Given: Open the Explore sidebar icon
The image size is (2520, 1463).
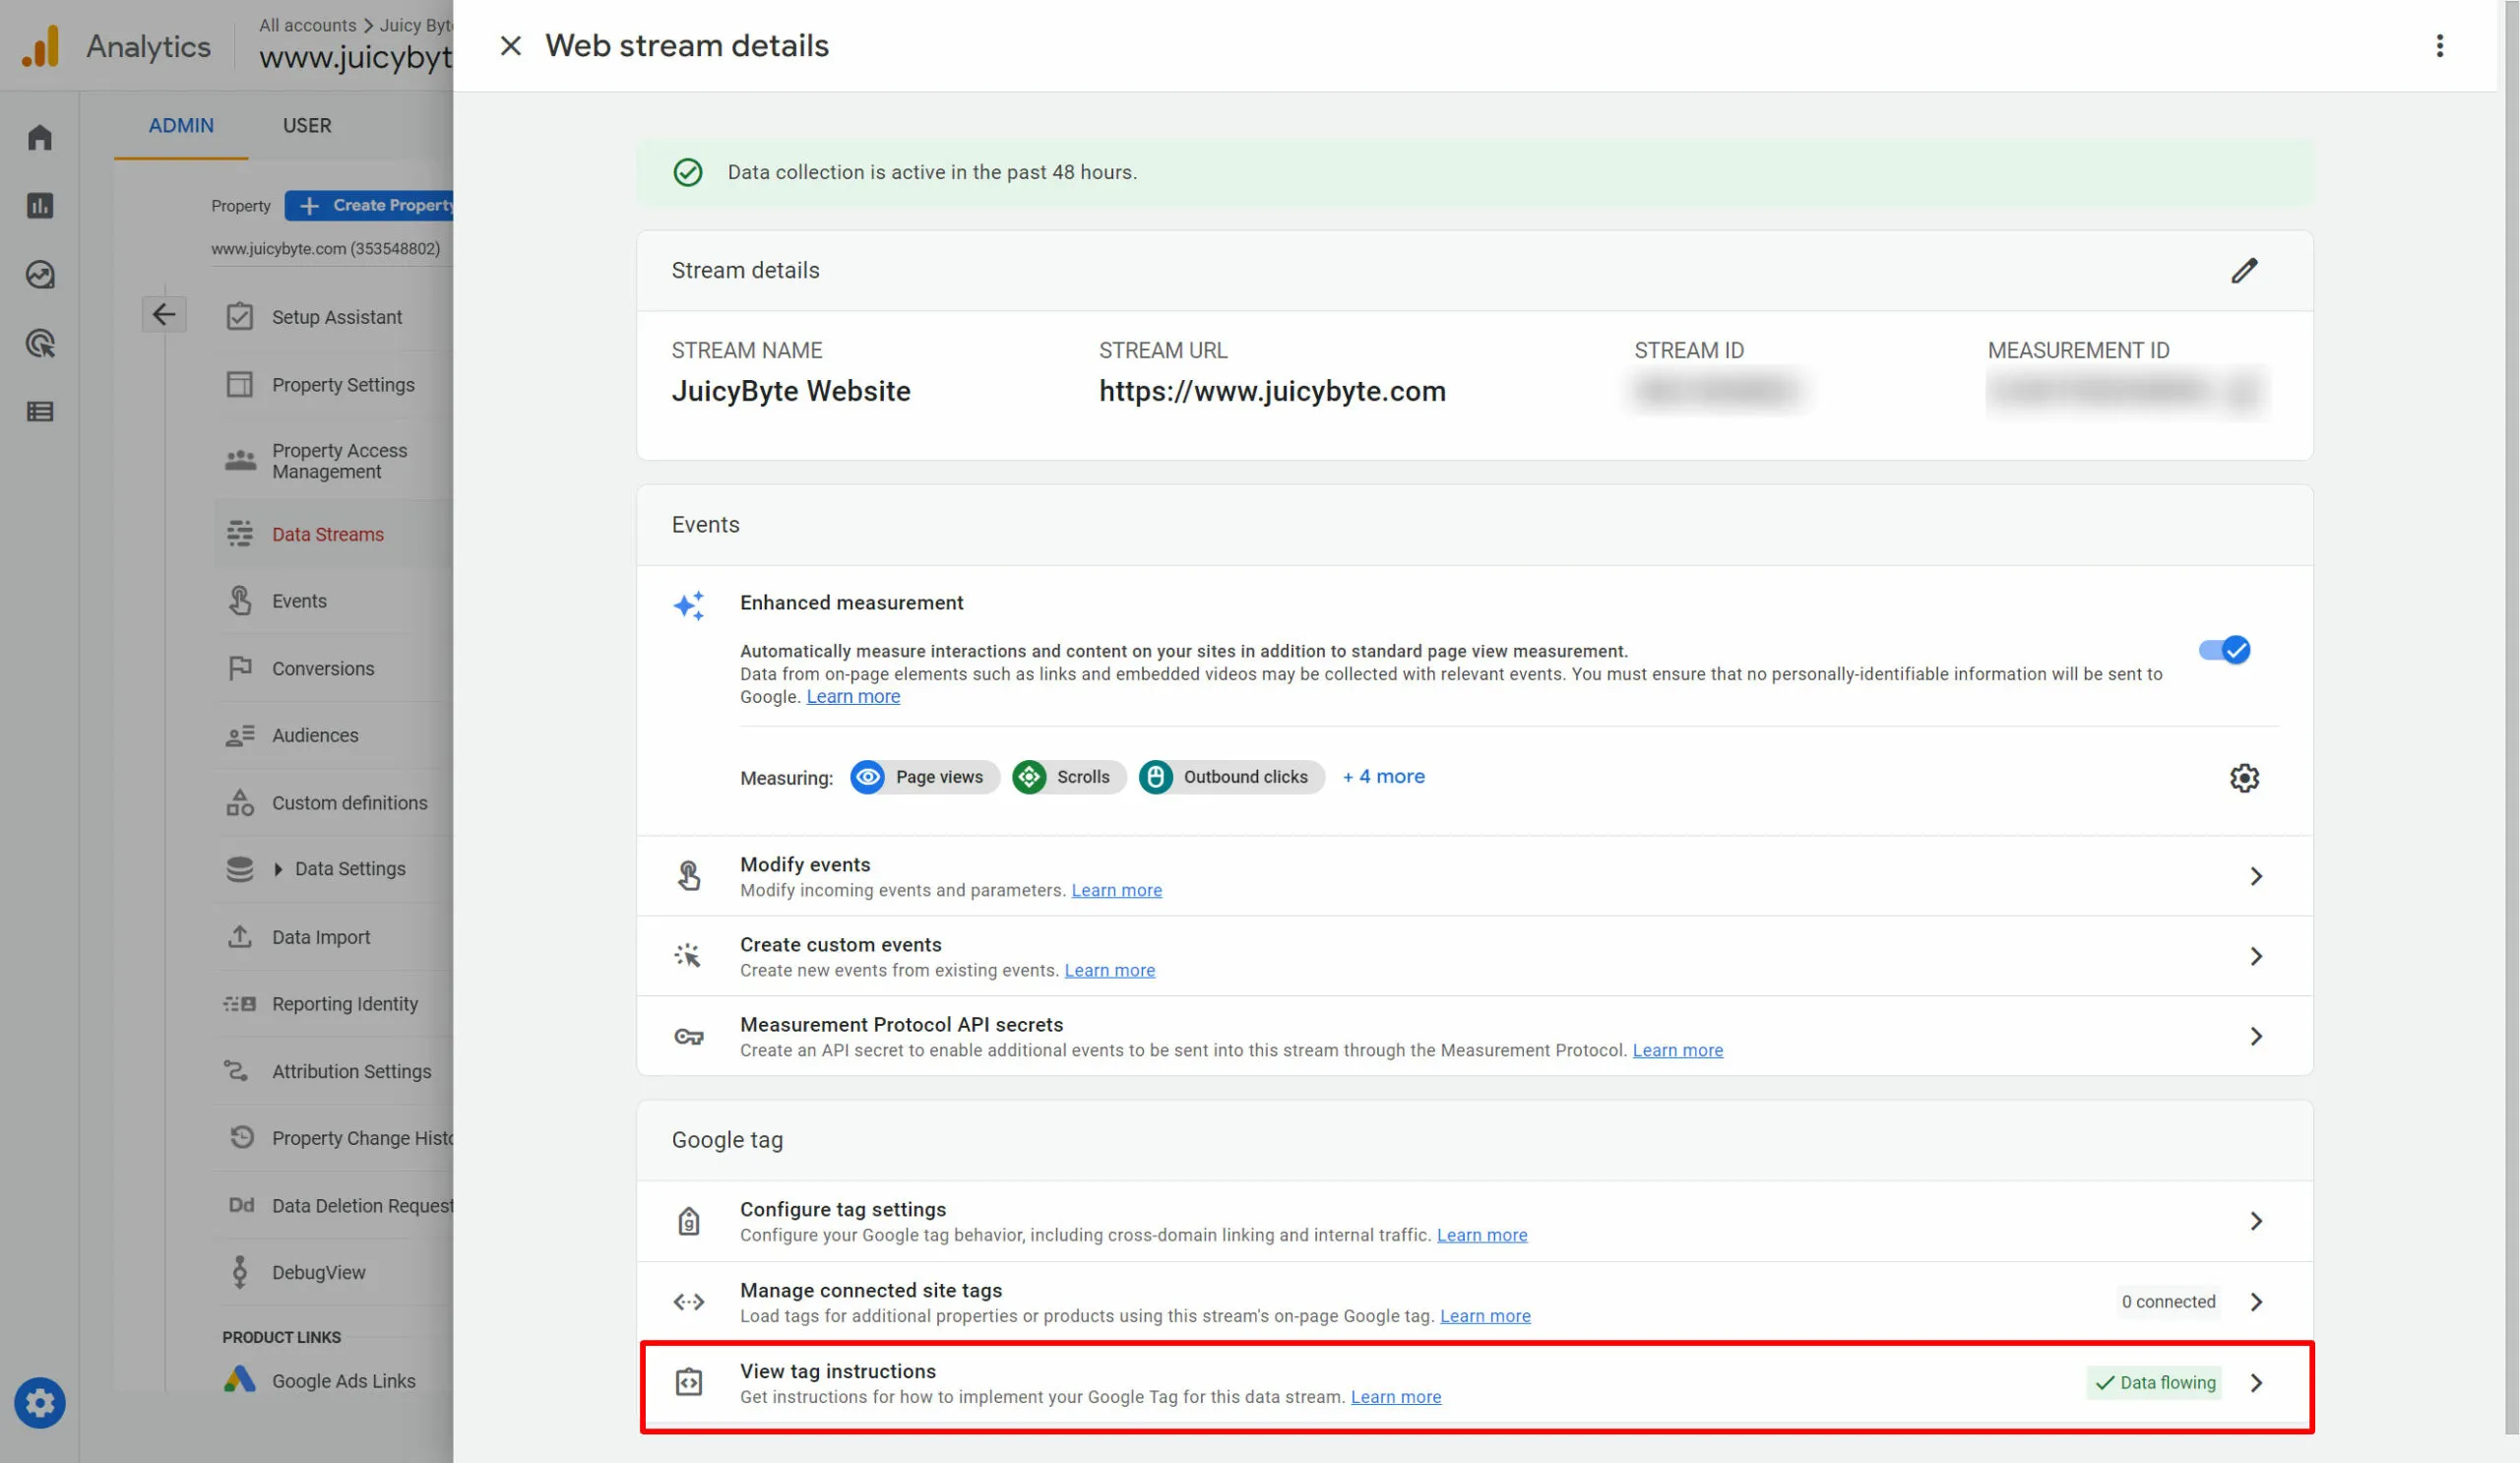Looking at the screenshot, I should point(40,275).
